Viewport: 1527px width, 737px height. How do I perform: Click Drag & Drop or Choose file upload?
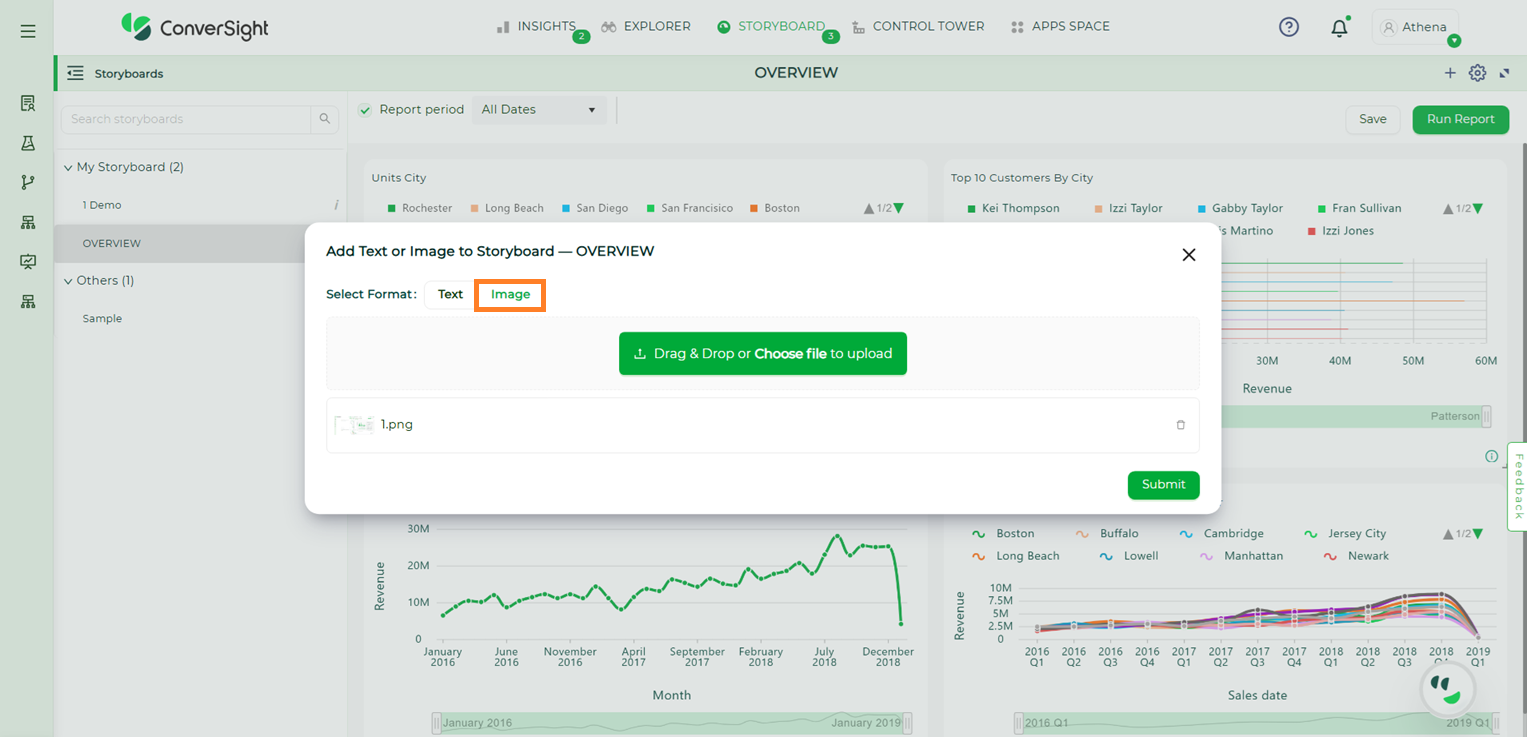coord(763,354)
